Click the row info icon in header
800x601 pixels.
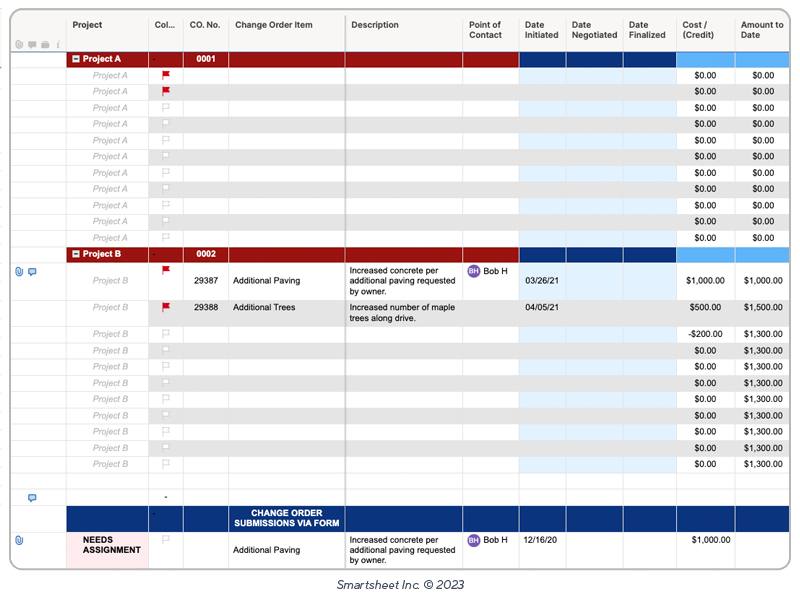[x=57, y=45]
